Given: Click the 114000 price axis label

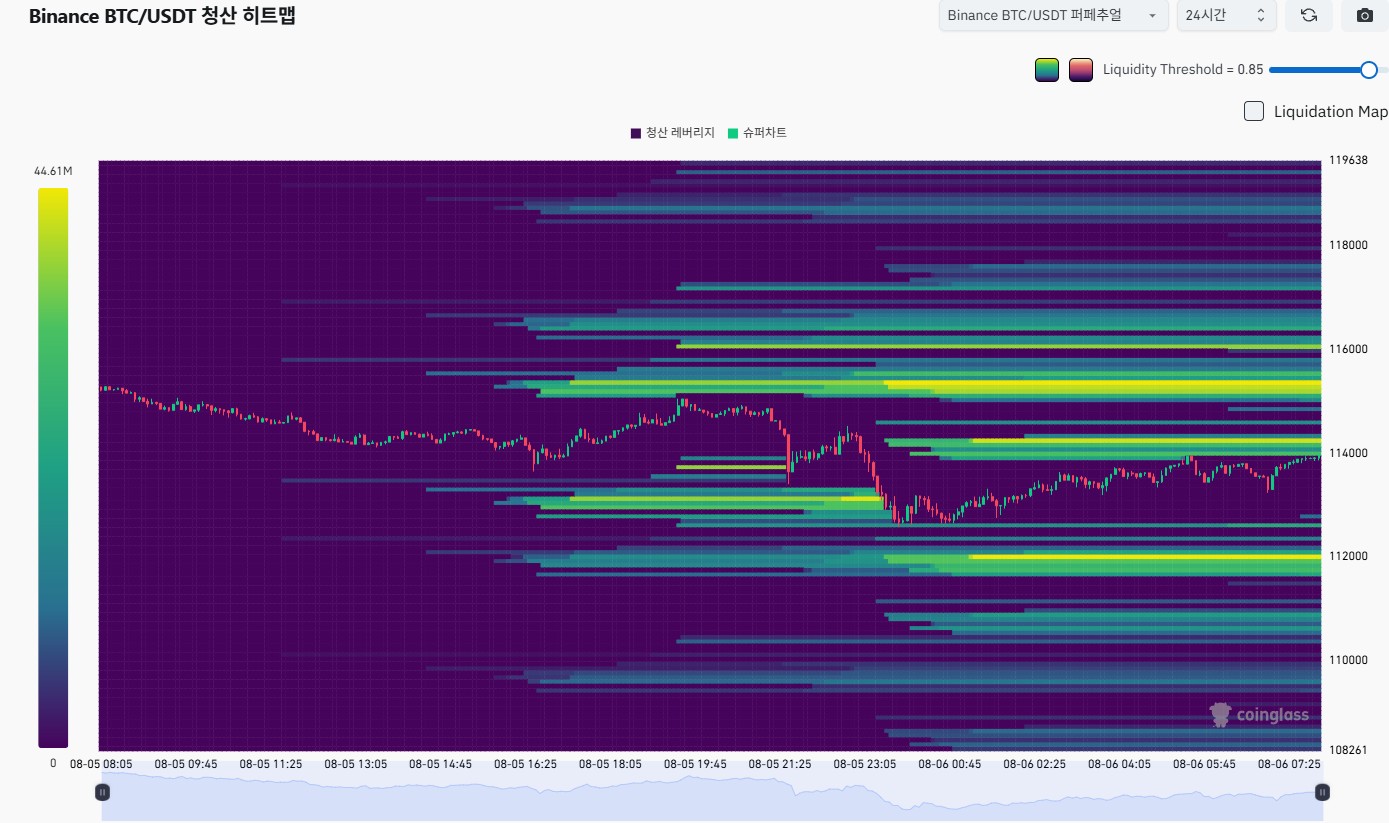Looking at the screenshot, I should pyautogui.click(x=1347, y=453).
